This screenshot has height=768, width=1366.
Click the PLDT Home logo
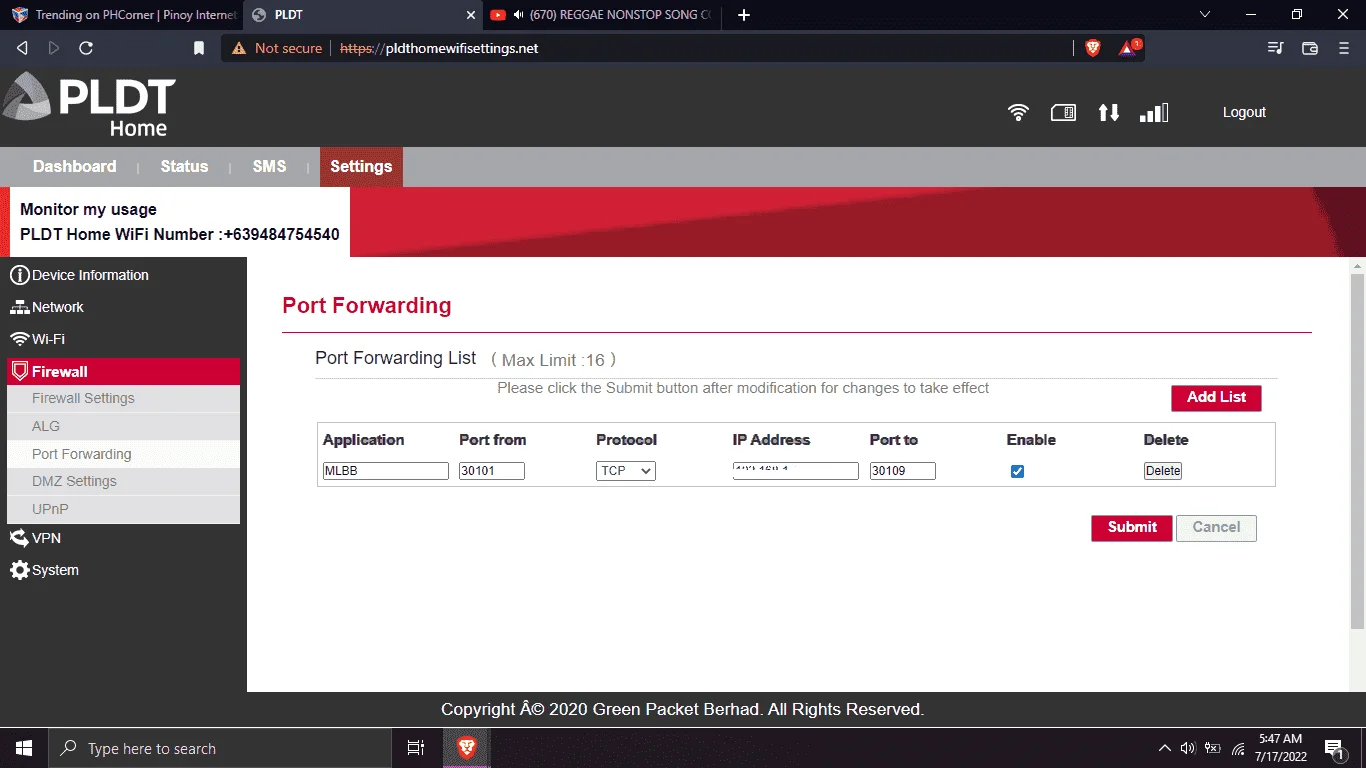(x=89, y=104)
